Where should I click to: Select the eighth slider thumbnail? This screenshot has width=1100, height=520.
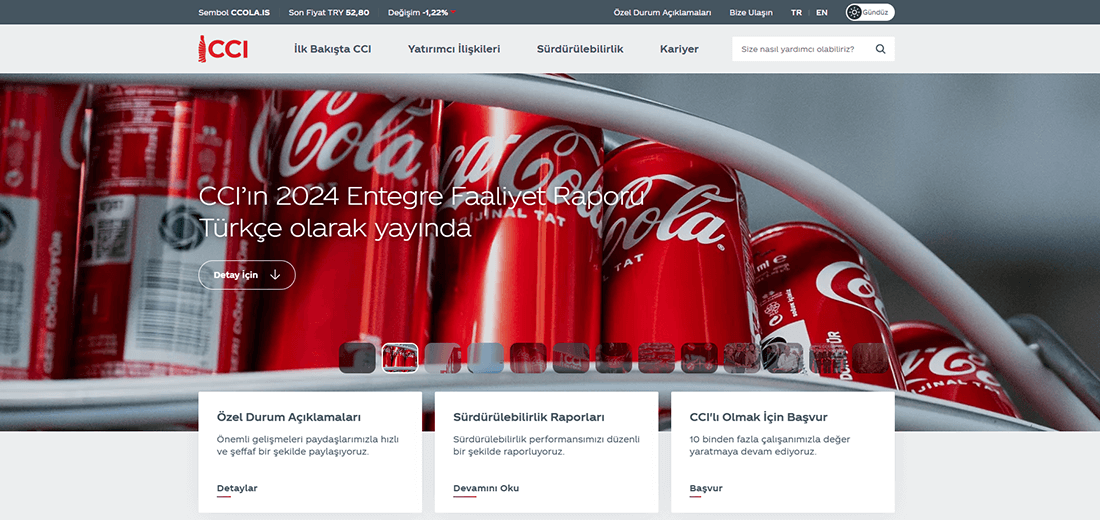click(657, 358)
